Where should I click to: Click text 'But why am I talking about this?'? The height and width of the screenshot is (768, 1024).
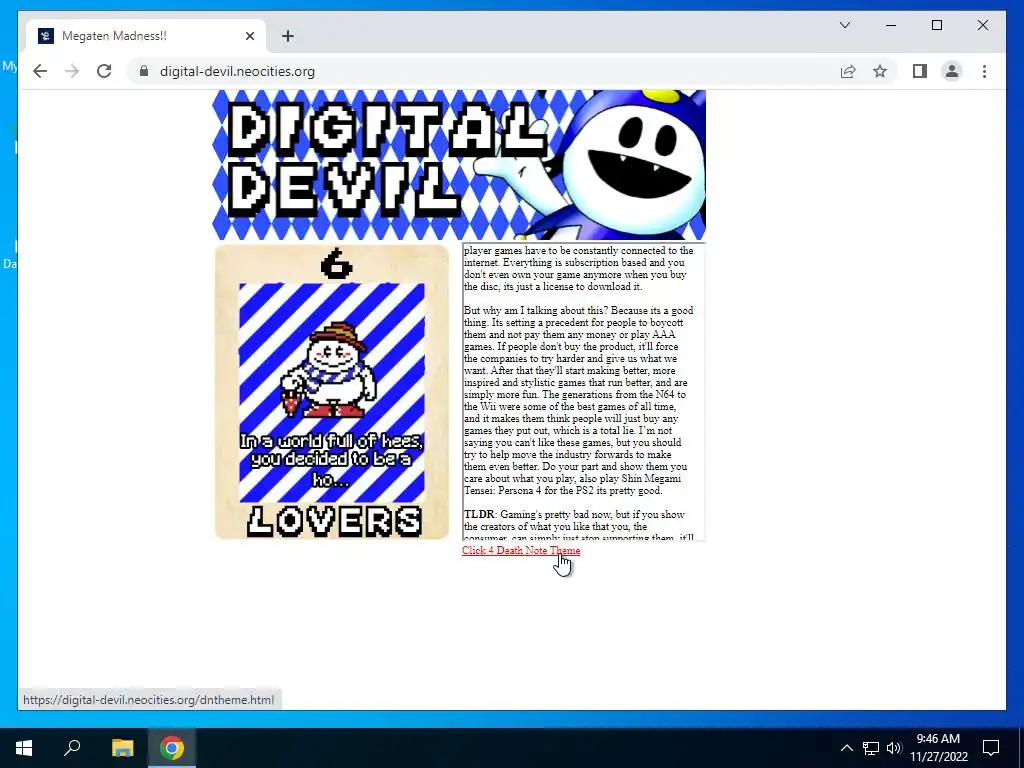pyautogui.click(x=535, y=310)
